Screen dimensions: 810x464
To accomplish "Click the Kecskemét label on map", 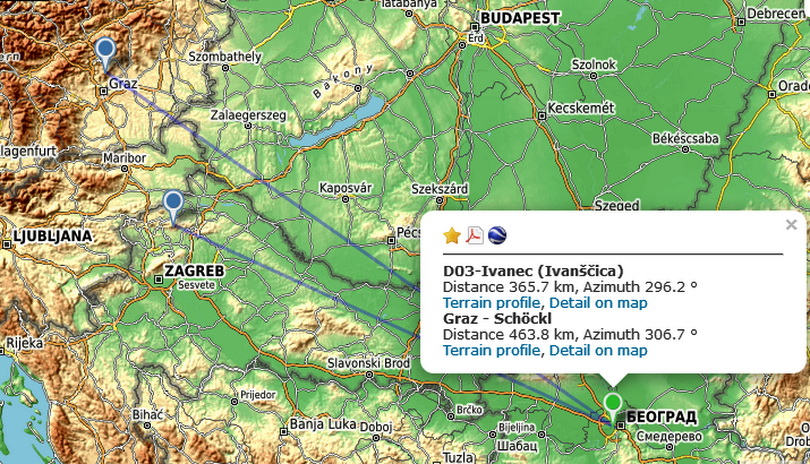I will pyautogui.click(x=581, y=108).
